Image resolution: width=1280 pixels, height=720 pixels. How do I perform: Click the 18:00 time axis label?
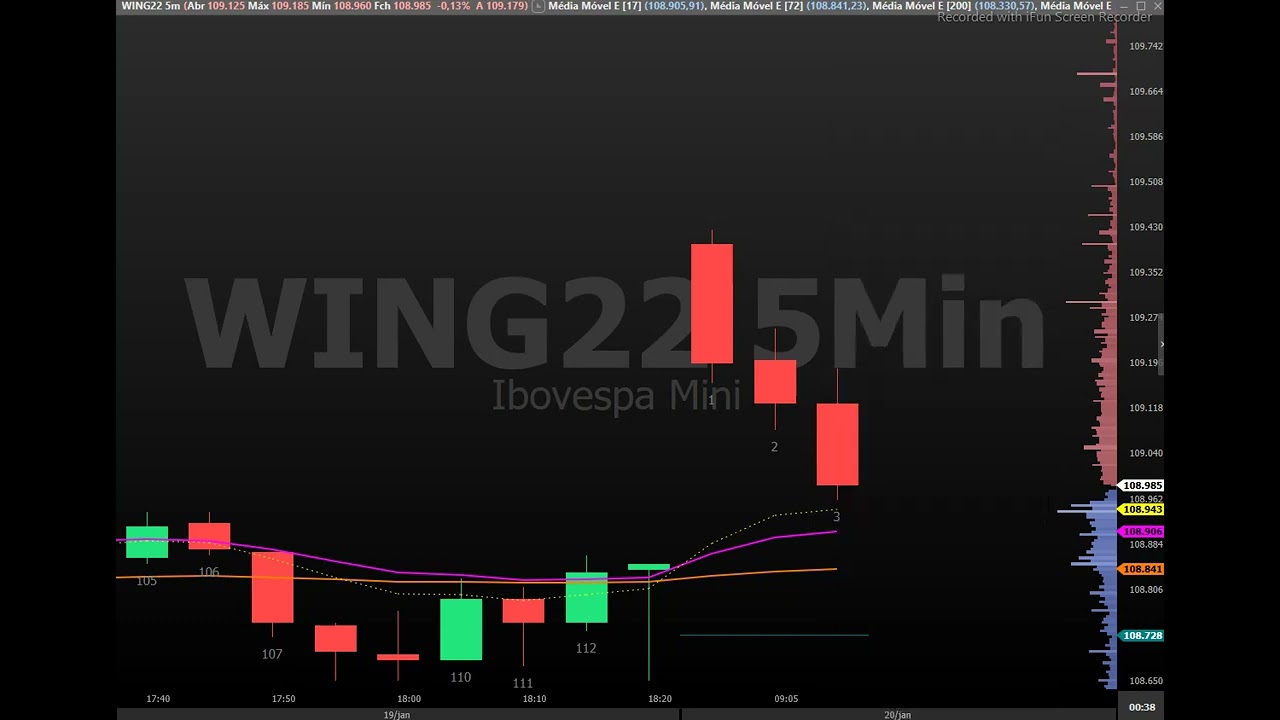[x=409, y=699]
